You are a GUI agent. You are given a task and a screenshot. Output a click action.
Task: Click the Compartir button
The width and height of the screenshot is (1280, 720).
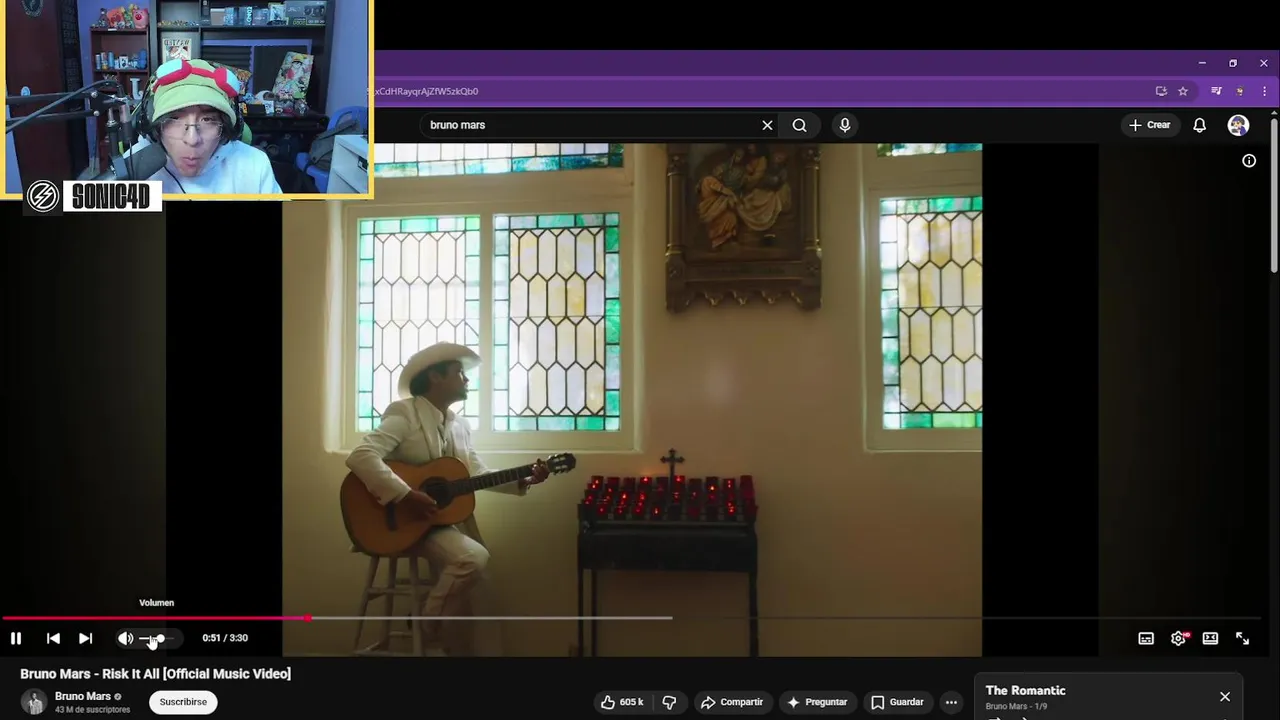[731, 702]
